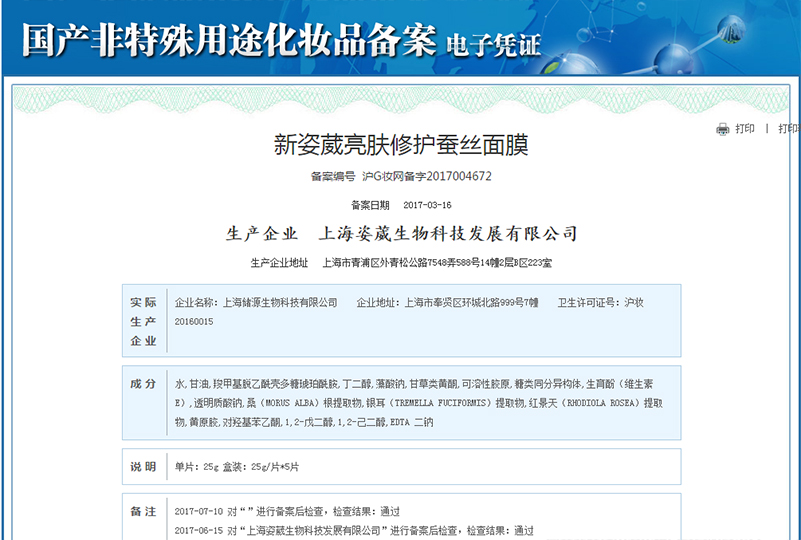Click the printer icon next to 打印

pyautogui.click(x=723, y=129)
